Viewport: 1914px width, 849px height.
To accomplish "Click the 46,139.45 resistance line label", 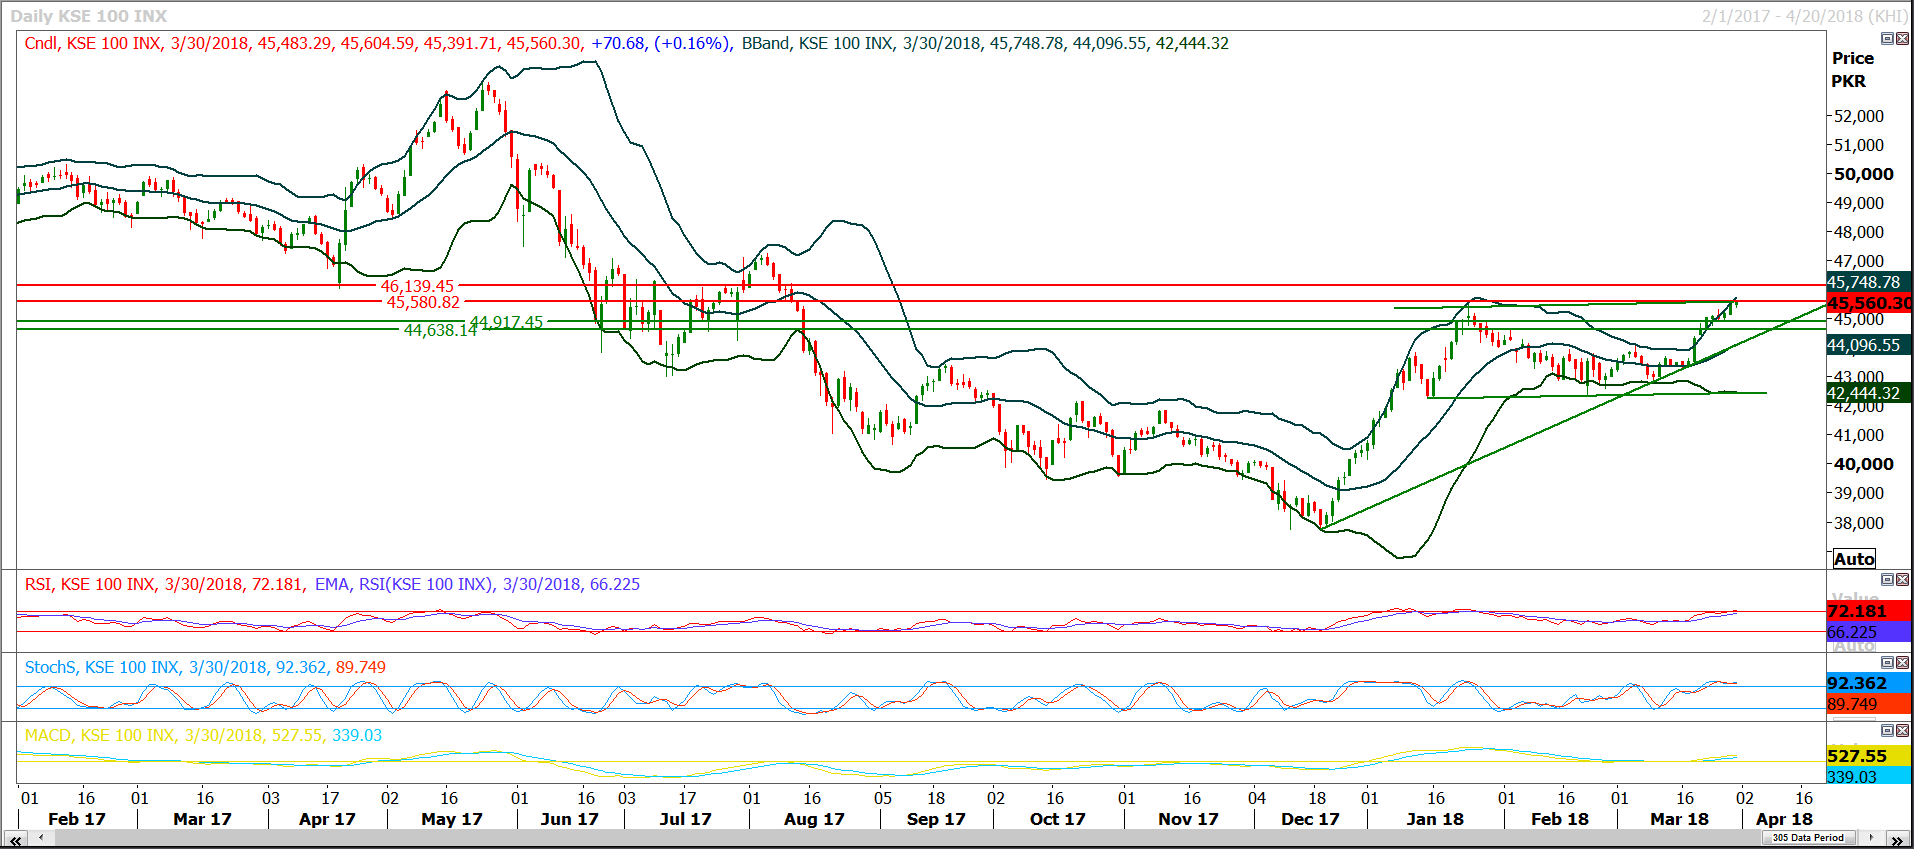I will 417,286.
